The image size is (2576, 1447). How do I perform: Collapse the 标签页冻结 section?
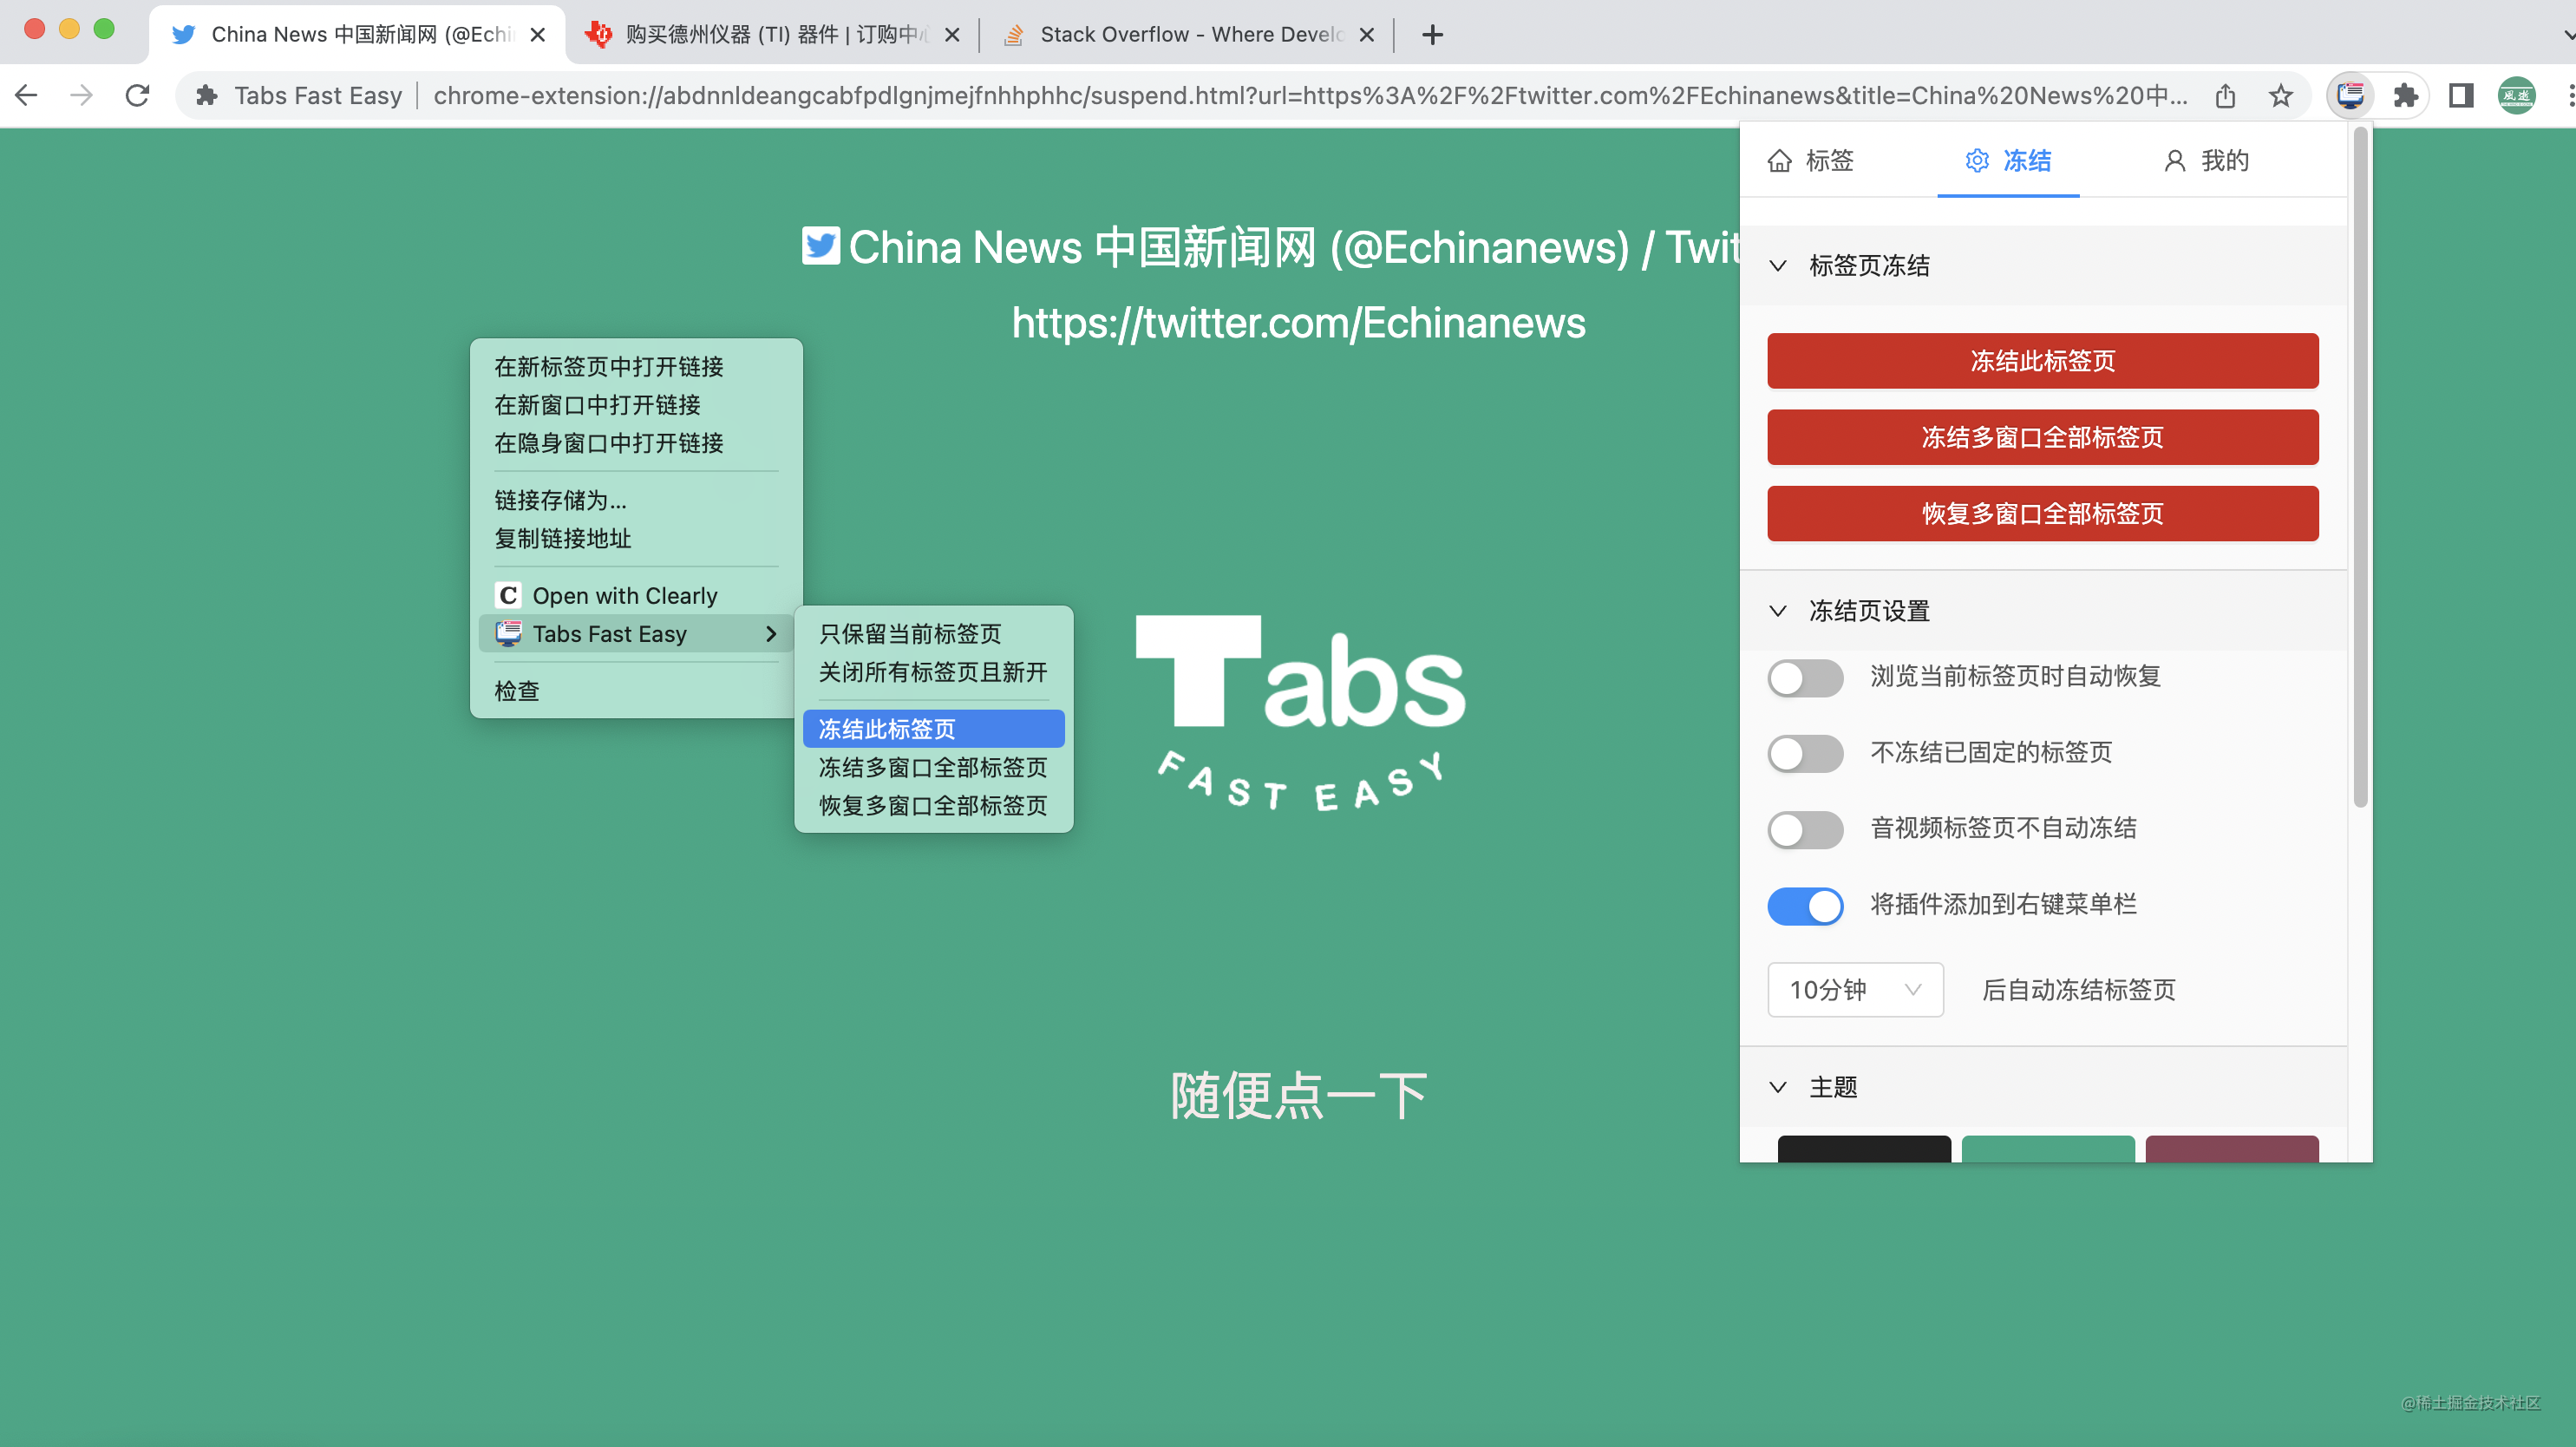(1778, 265)
